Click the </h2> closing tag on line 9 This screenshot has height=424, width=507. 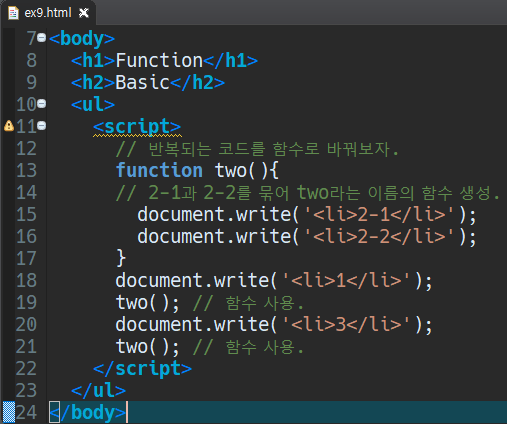click(197, 82)
